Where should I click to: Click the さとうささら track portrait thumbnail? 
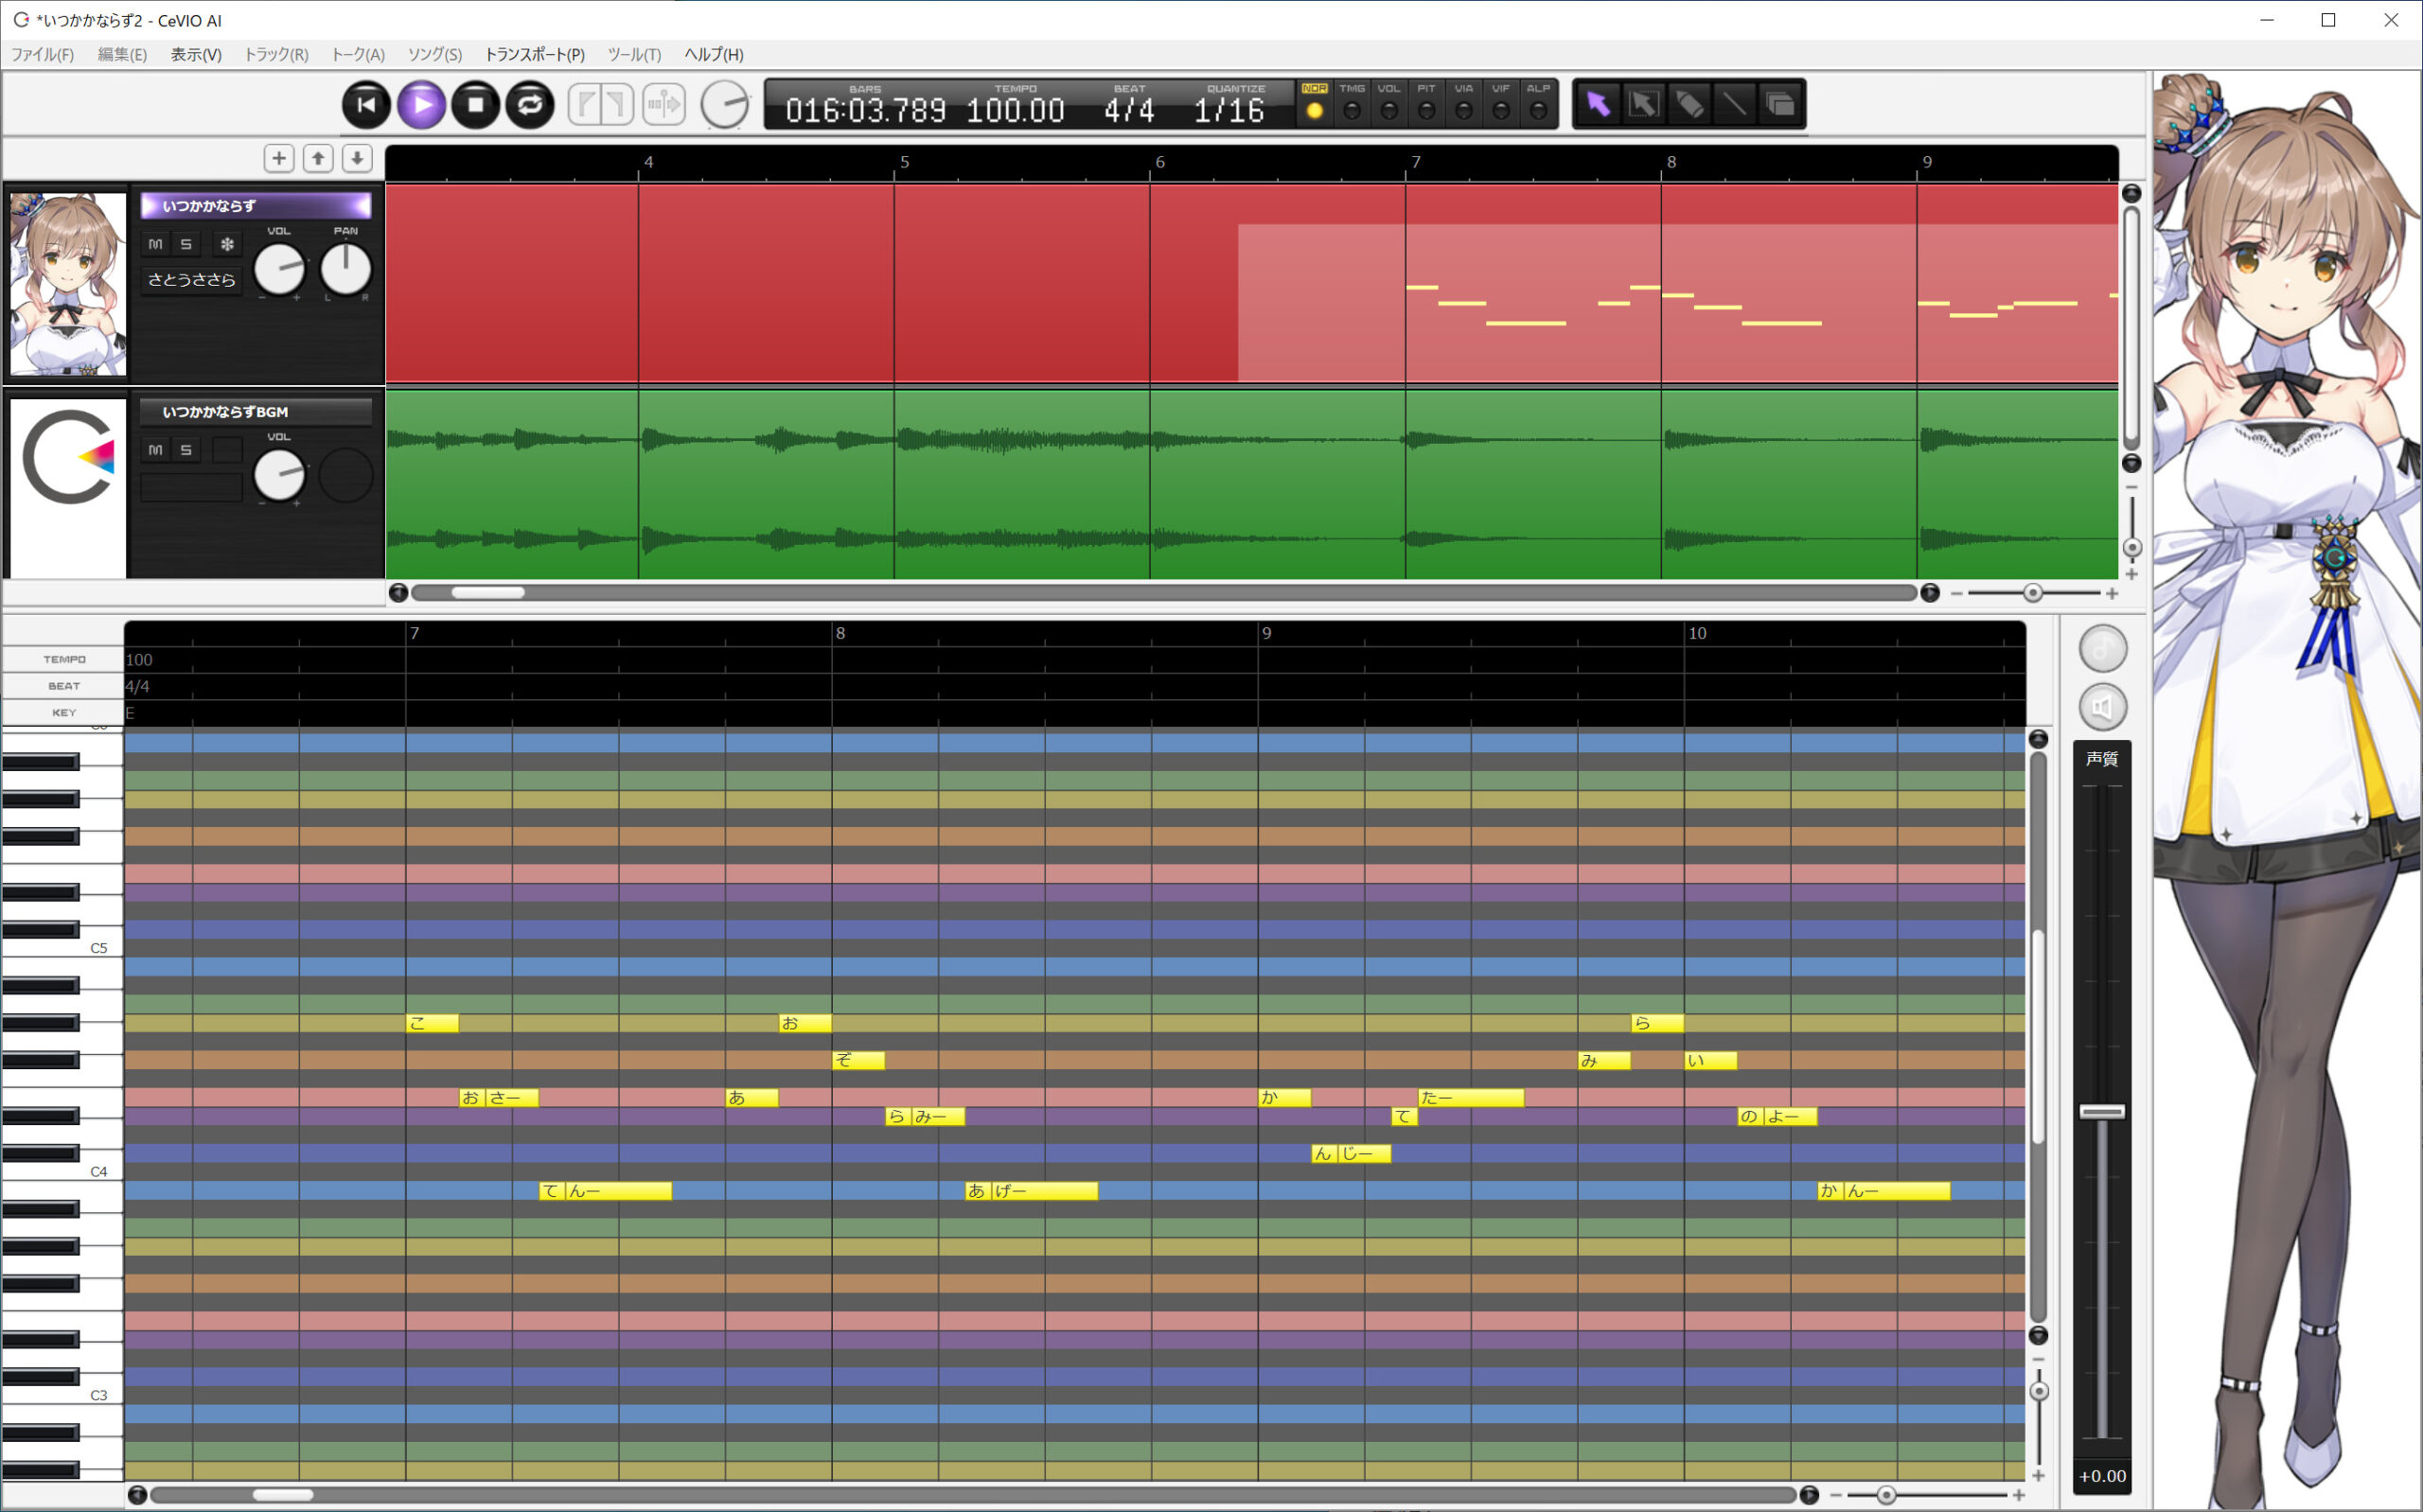point(68,284)
